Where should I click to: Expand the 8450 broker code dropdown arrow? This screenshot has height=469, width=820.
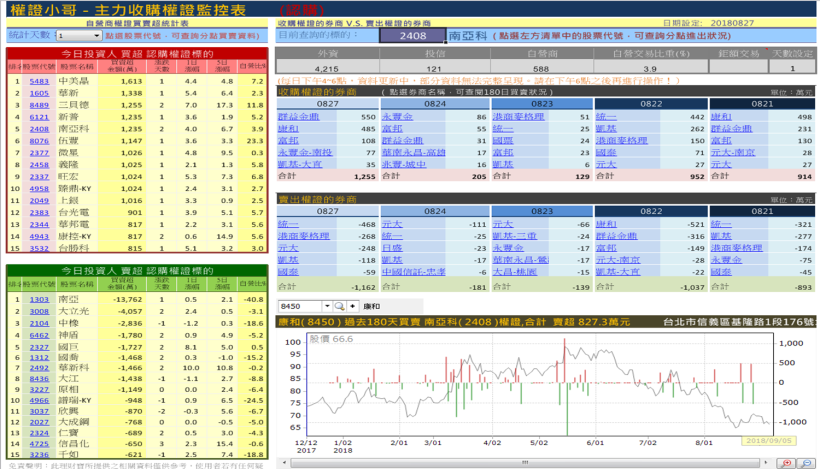pyautogui.click(x=327, y=306)
